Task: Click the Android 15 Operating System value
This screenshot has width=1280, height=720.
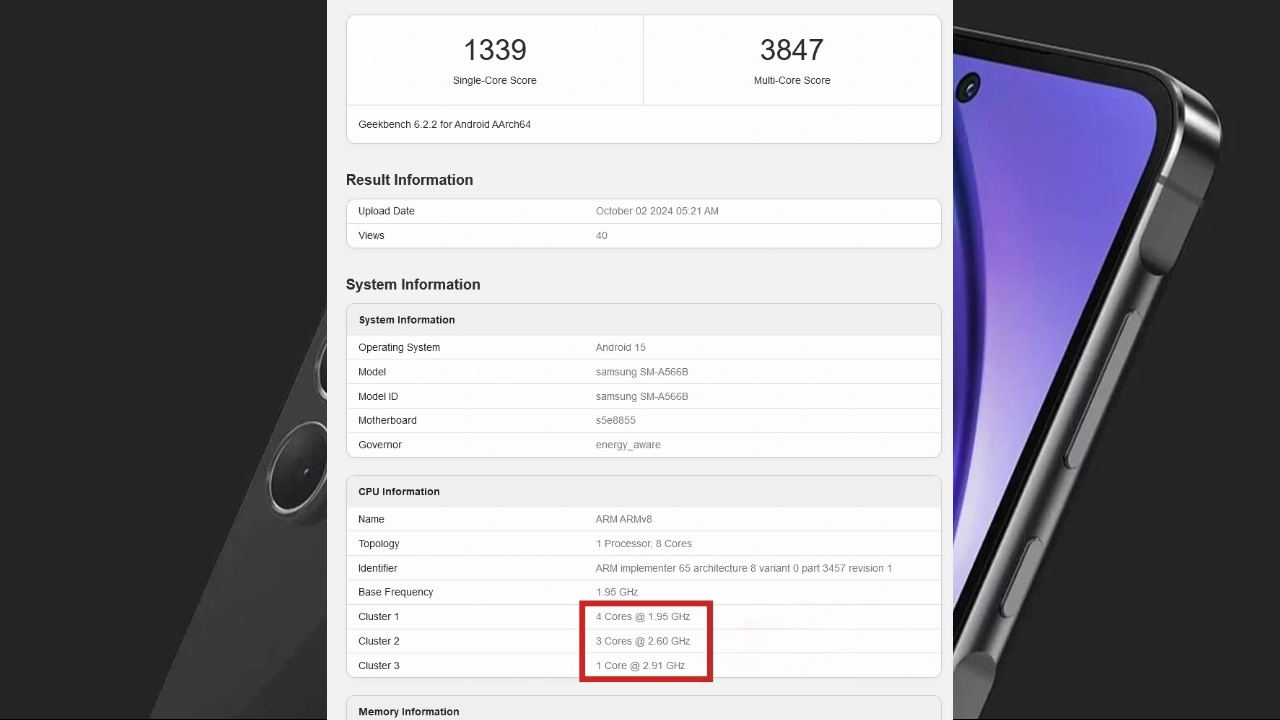Action: tap(619, 347)
